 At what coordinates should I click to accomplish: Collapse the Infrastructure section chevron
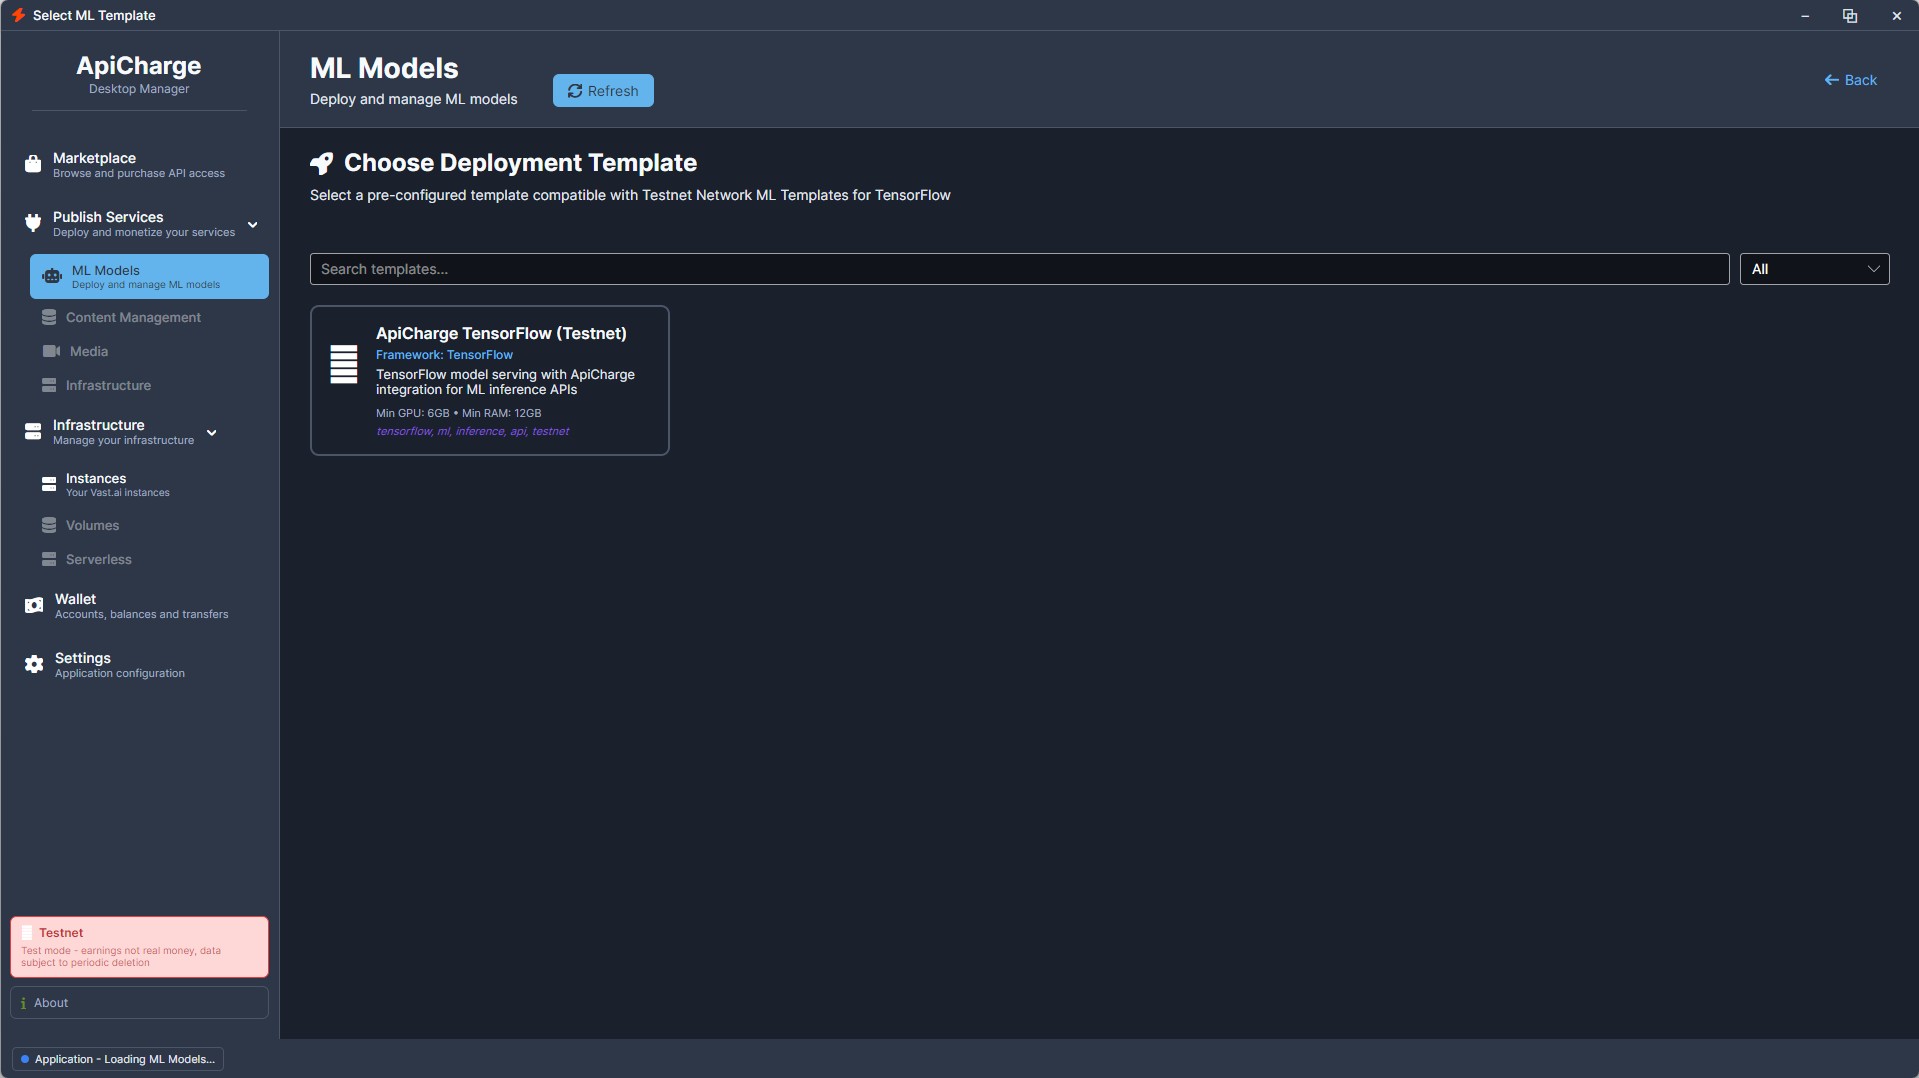pos(212,433)
